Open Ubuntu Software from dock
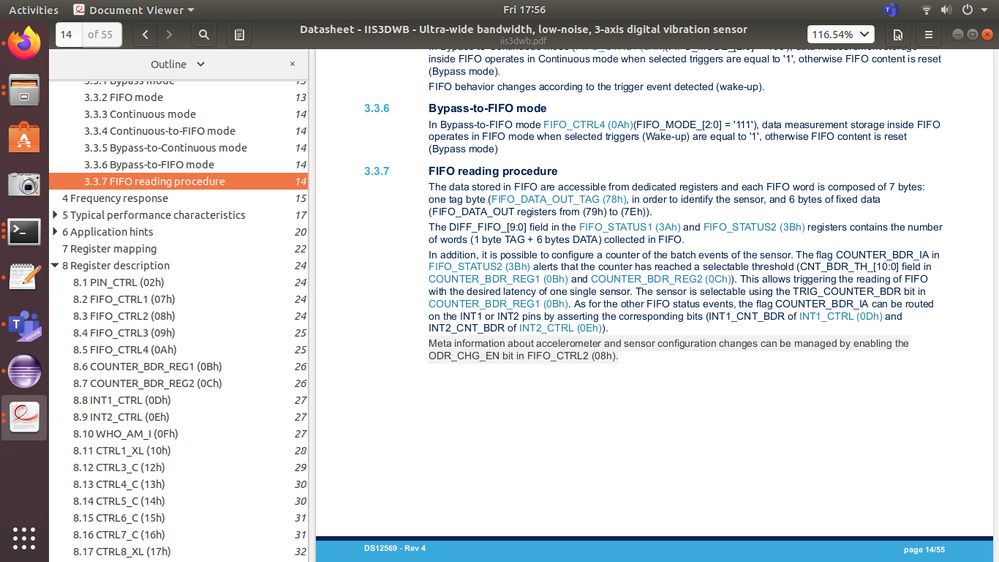Screen dimensions: 999x562 click(24, 137)
